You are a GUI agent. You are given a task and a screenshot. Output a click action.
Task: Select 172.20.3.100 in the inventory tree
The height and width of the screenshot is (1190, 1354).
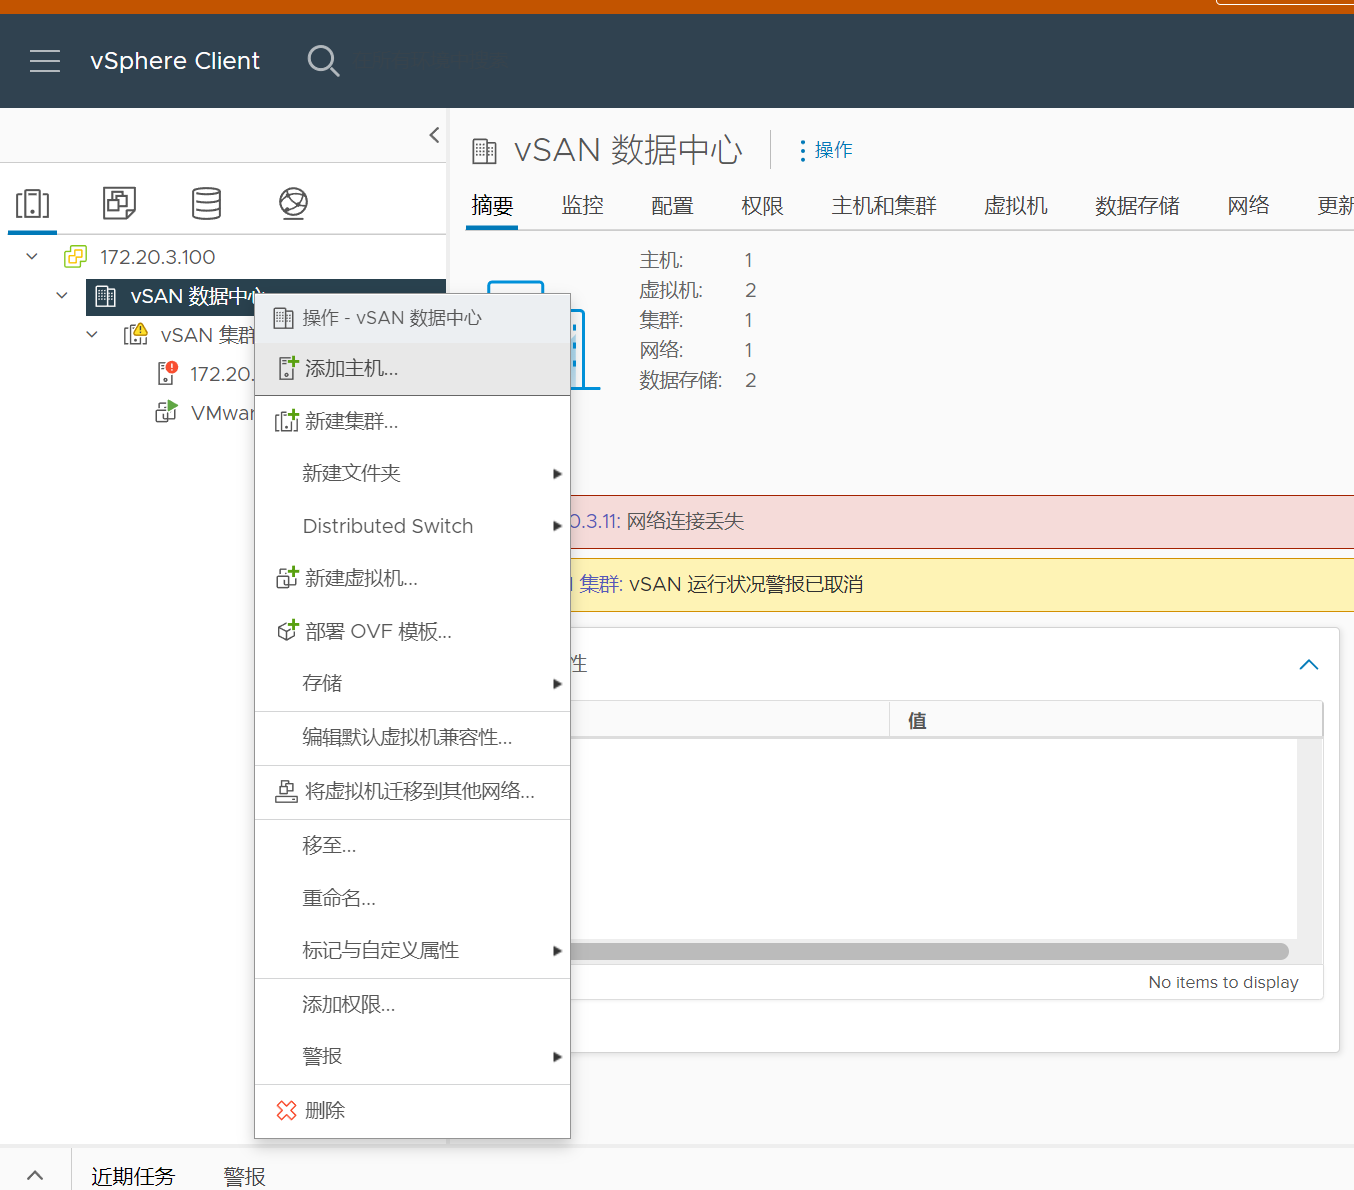coord(157,257)
